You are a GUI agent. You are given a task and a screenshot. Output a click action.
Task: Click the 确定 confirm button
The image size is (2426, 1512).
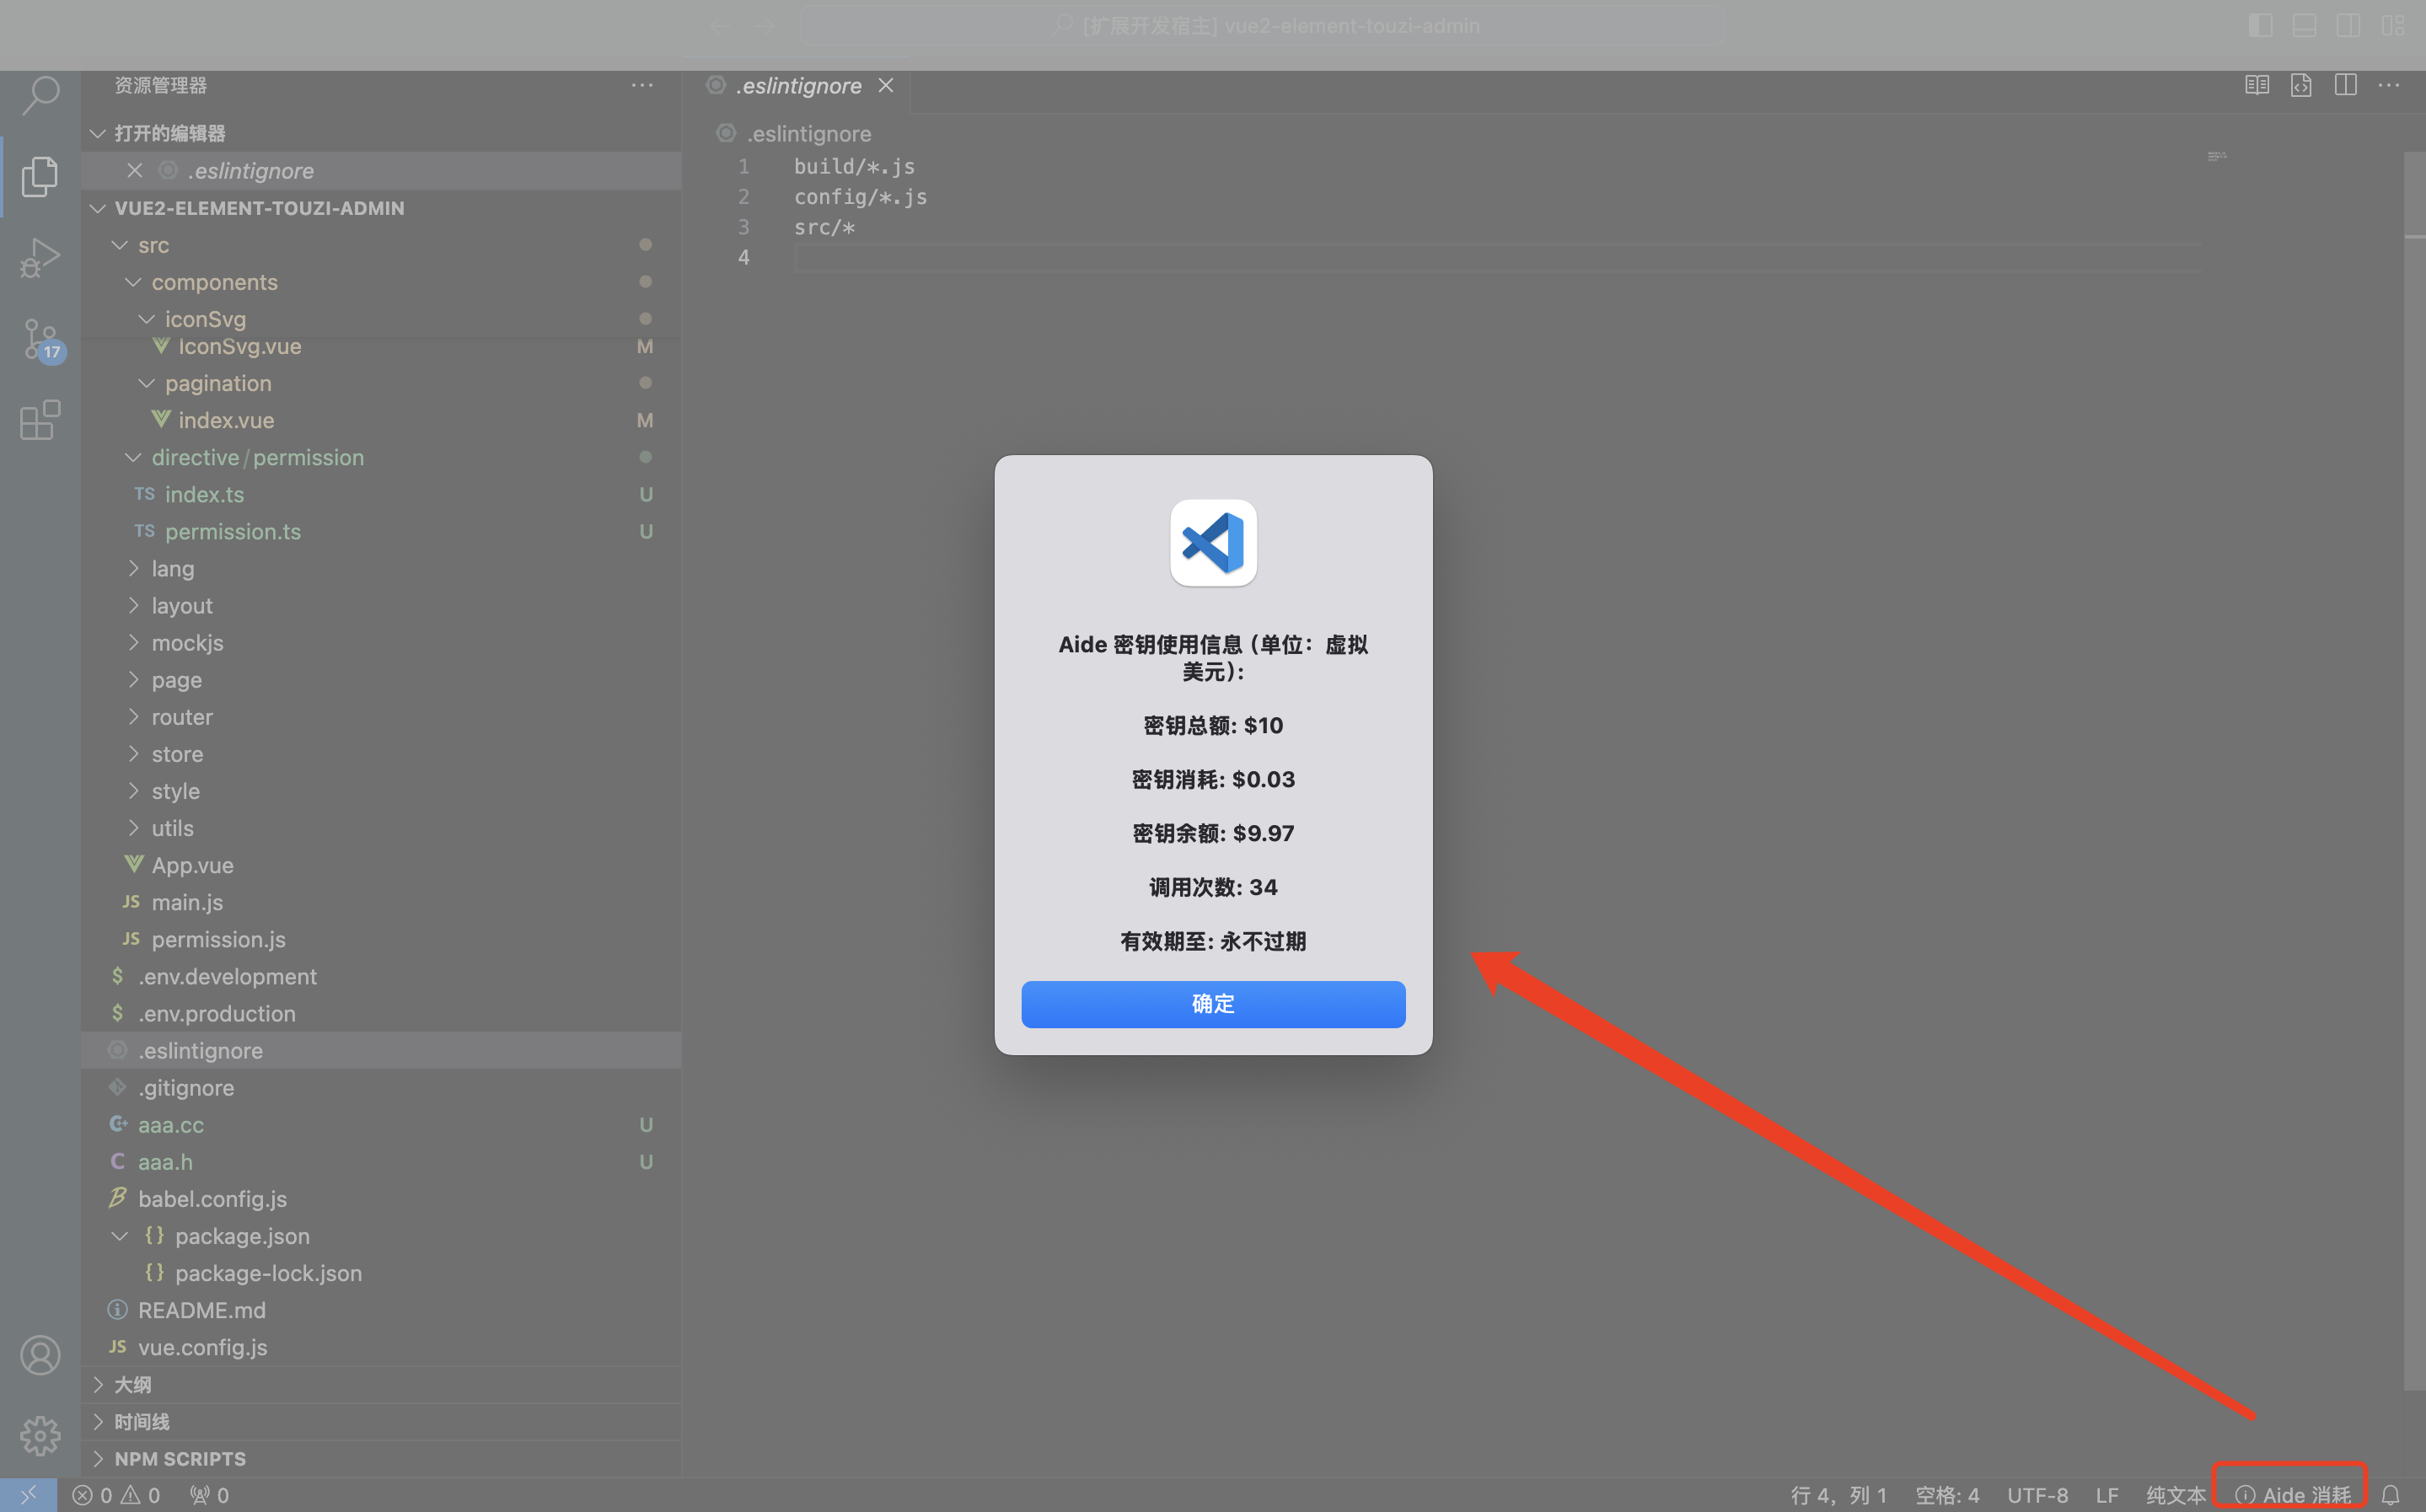tap(1212, 1004)
